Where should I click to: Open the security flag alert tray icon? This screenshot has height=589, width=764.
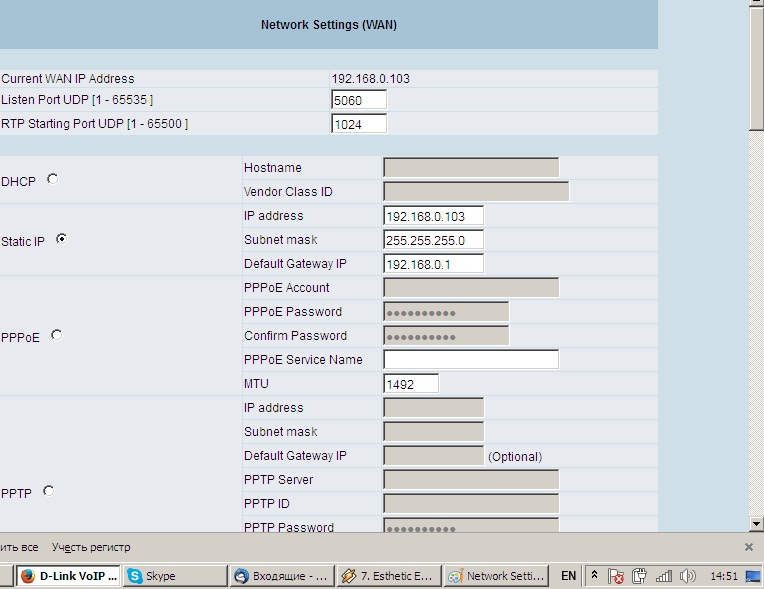616,576
